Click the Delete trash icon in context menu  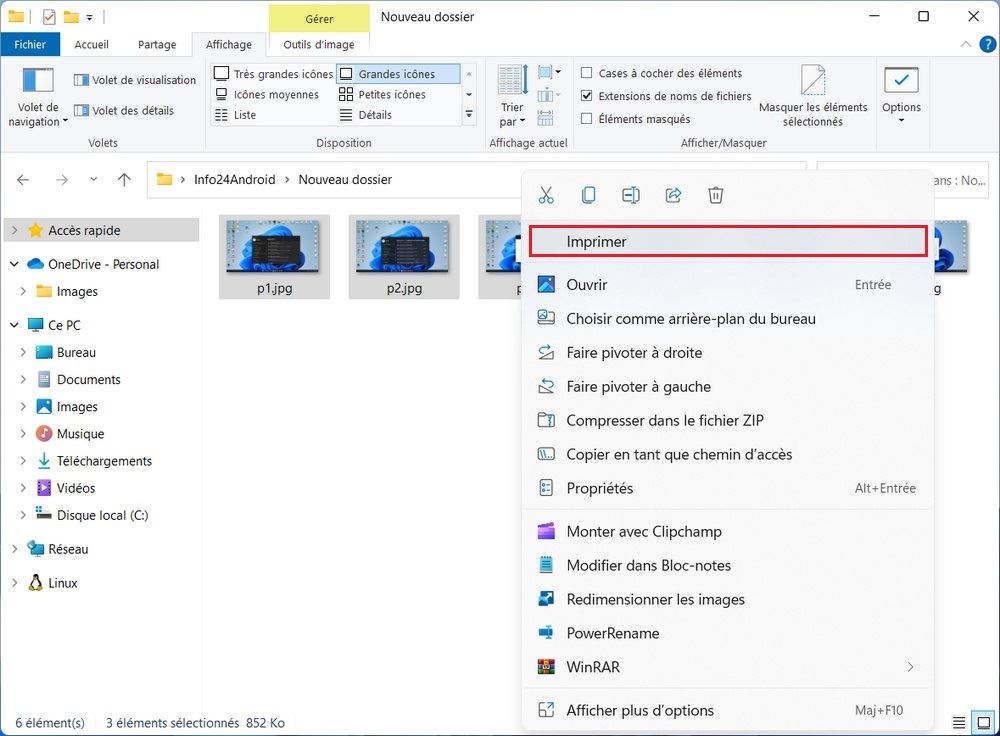pos(716,196)
